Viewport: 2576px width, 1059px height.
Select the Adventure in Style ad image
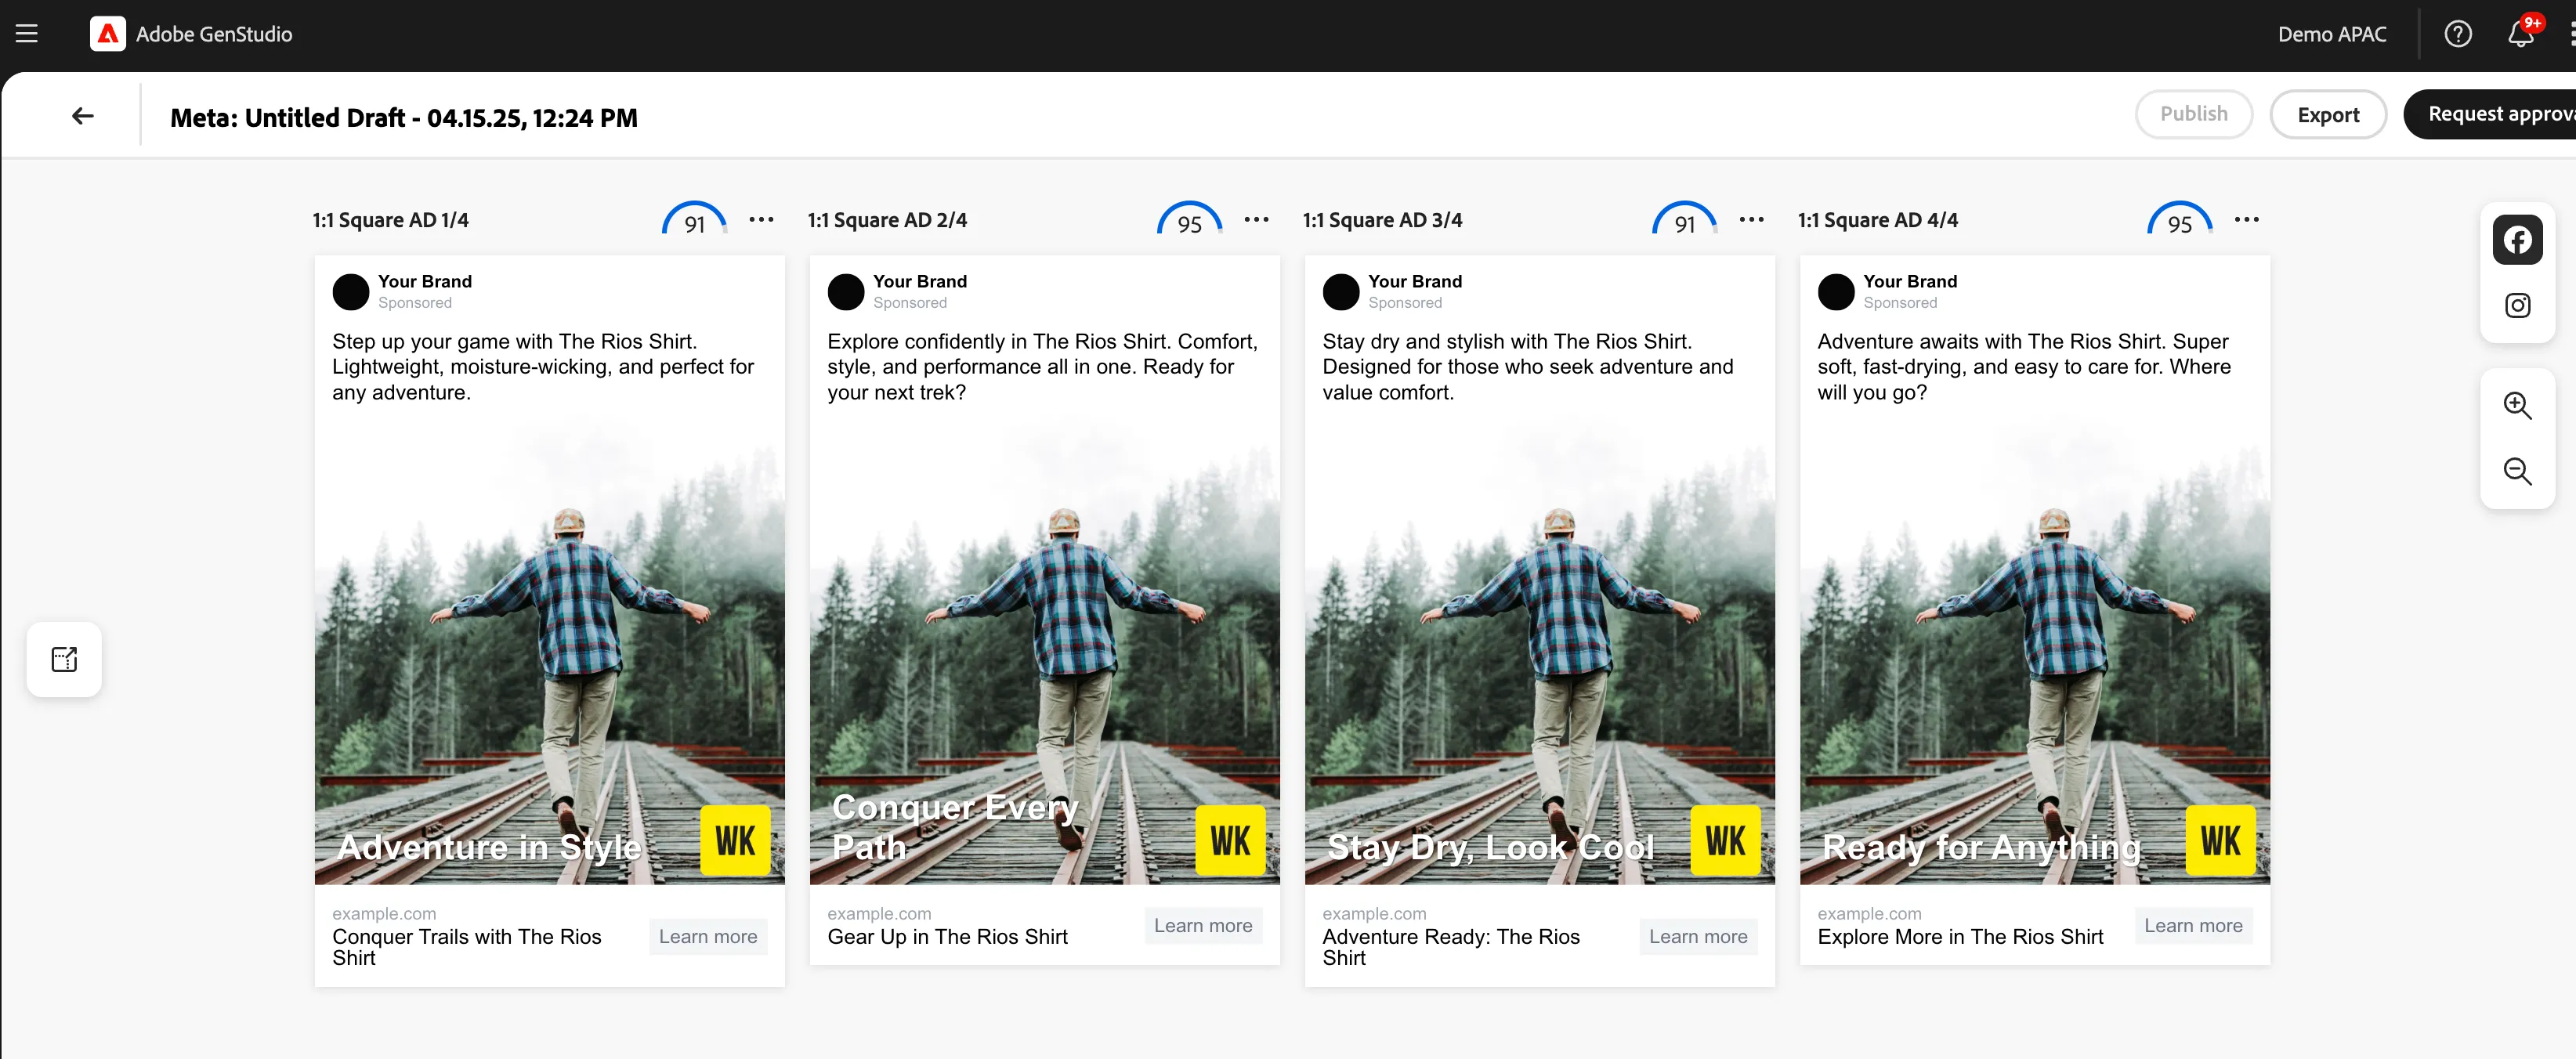[x=549, y=650]
